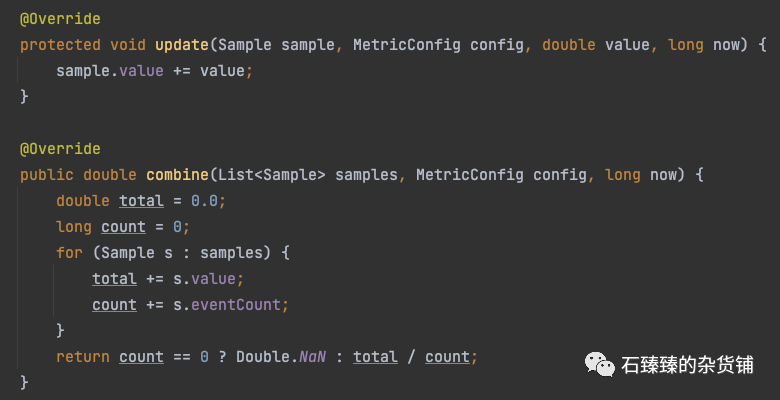
Task: Click the for keyword in loop
Action: (69, 253)
